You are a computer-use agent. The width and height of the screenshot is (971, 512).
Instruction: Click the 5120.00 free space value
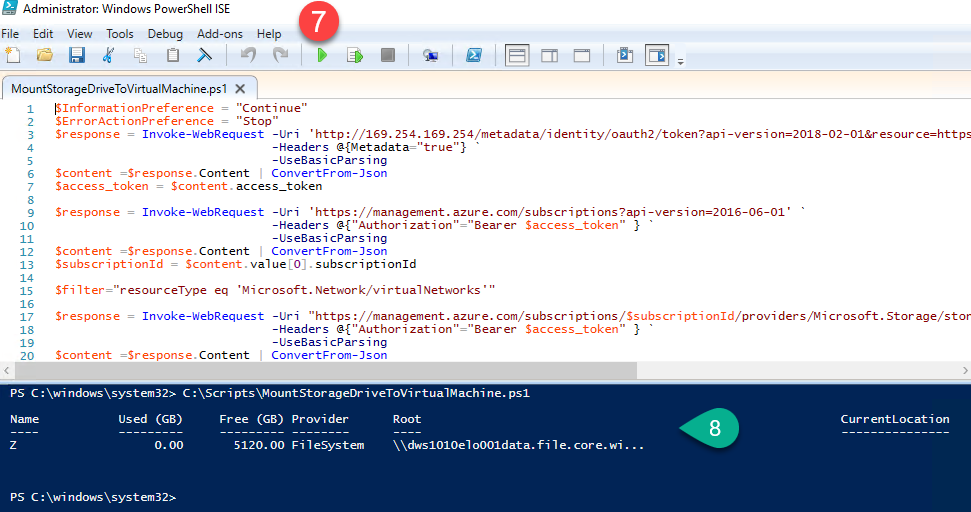(x=259, y=445)
